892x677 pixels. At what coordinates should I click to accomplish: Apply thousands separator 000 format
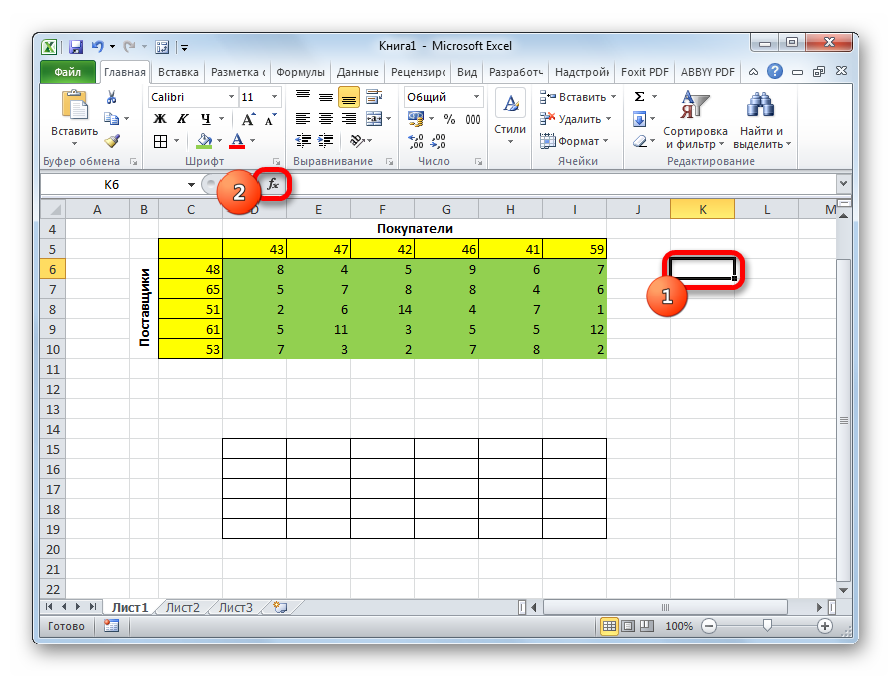(473, 119)
